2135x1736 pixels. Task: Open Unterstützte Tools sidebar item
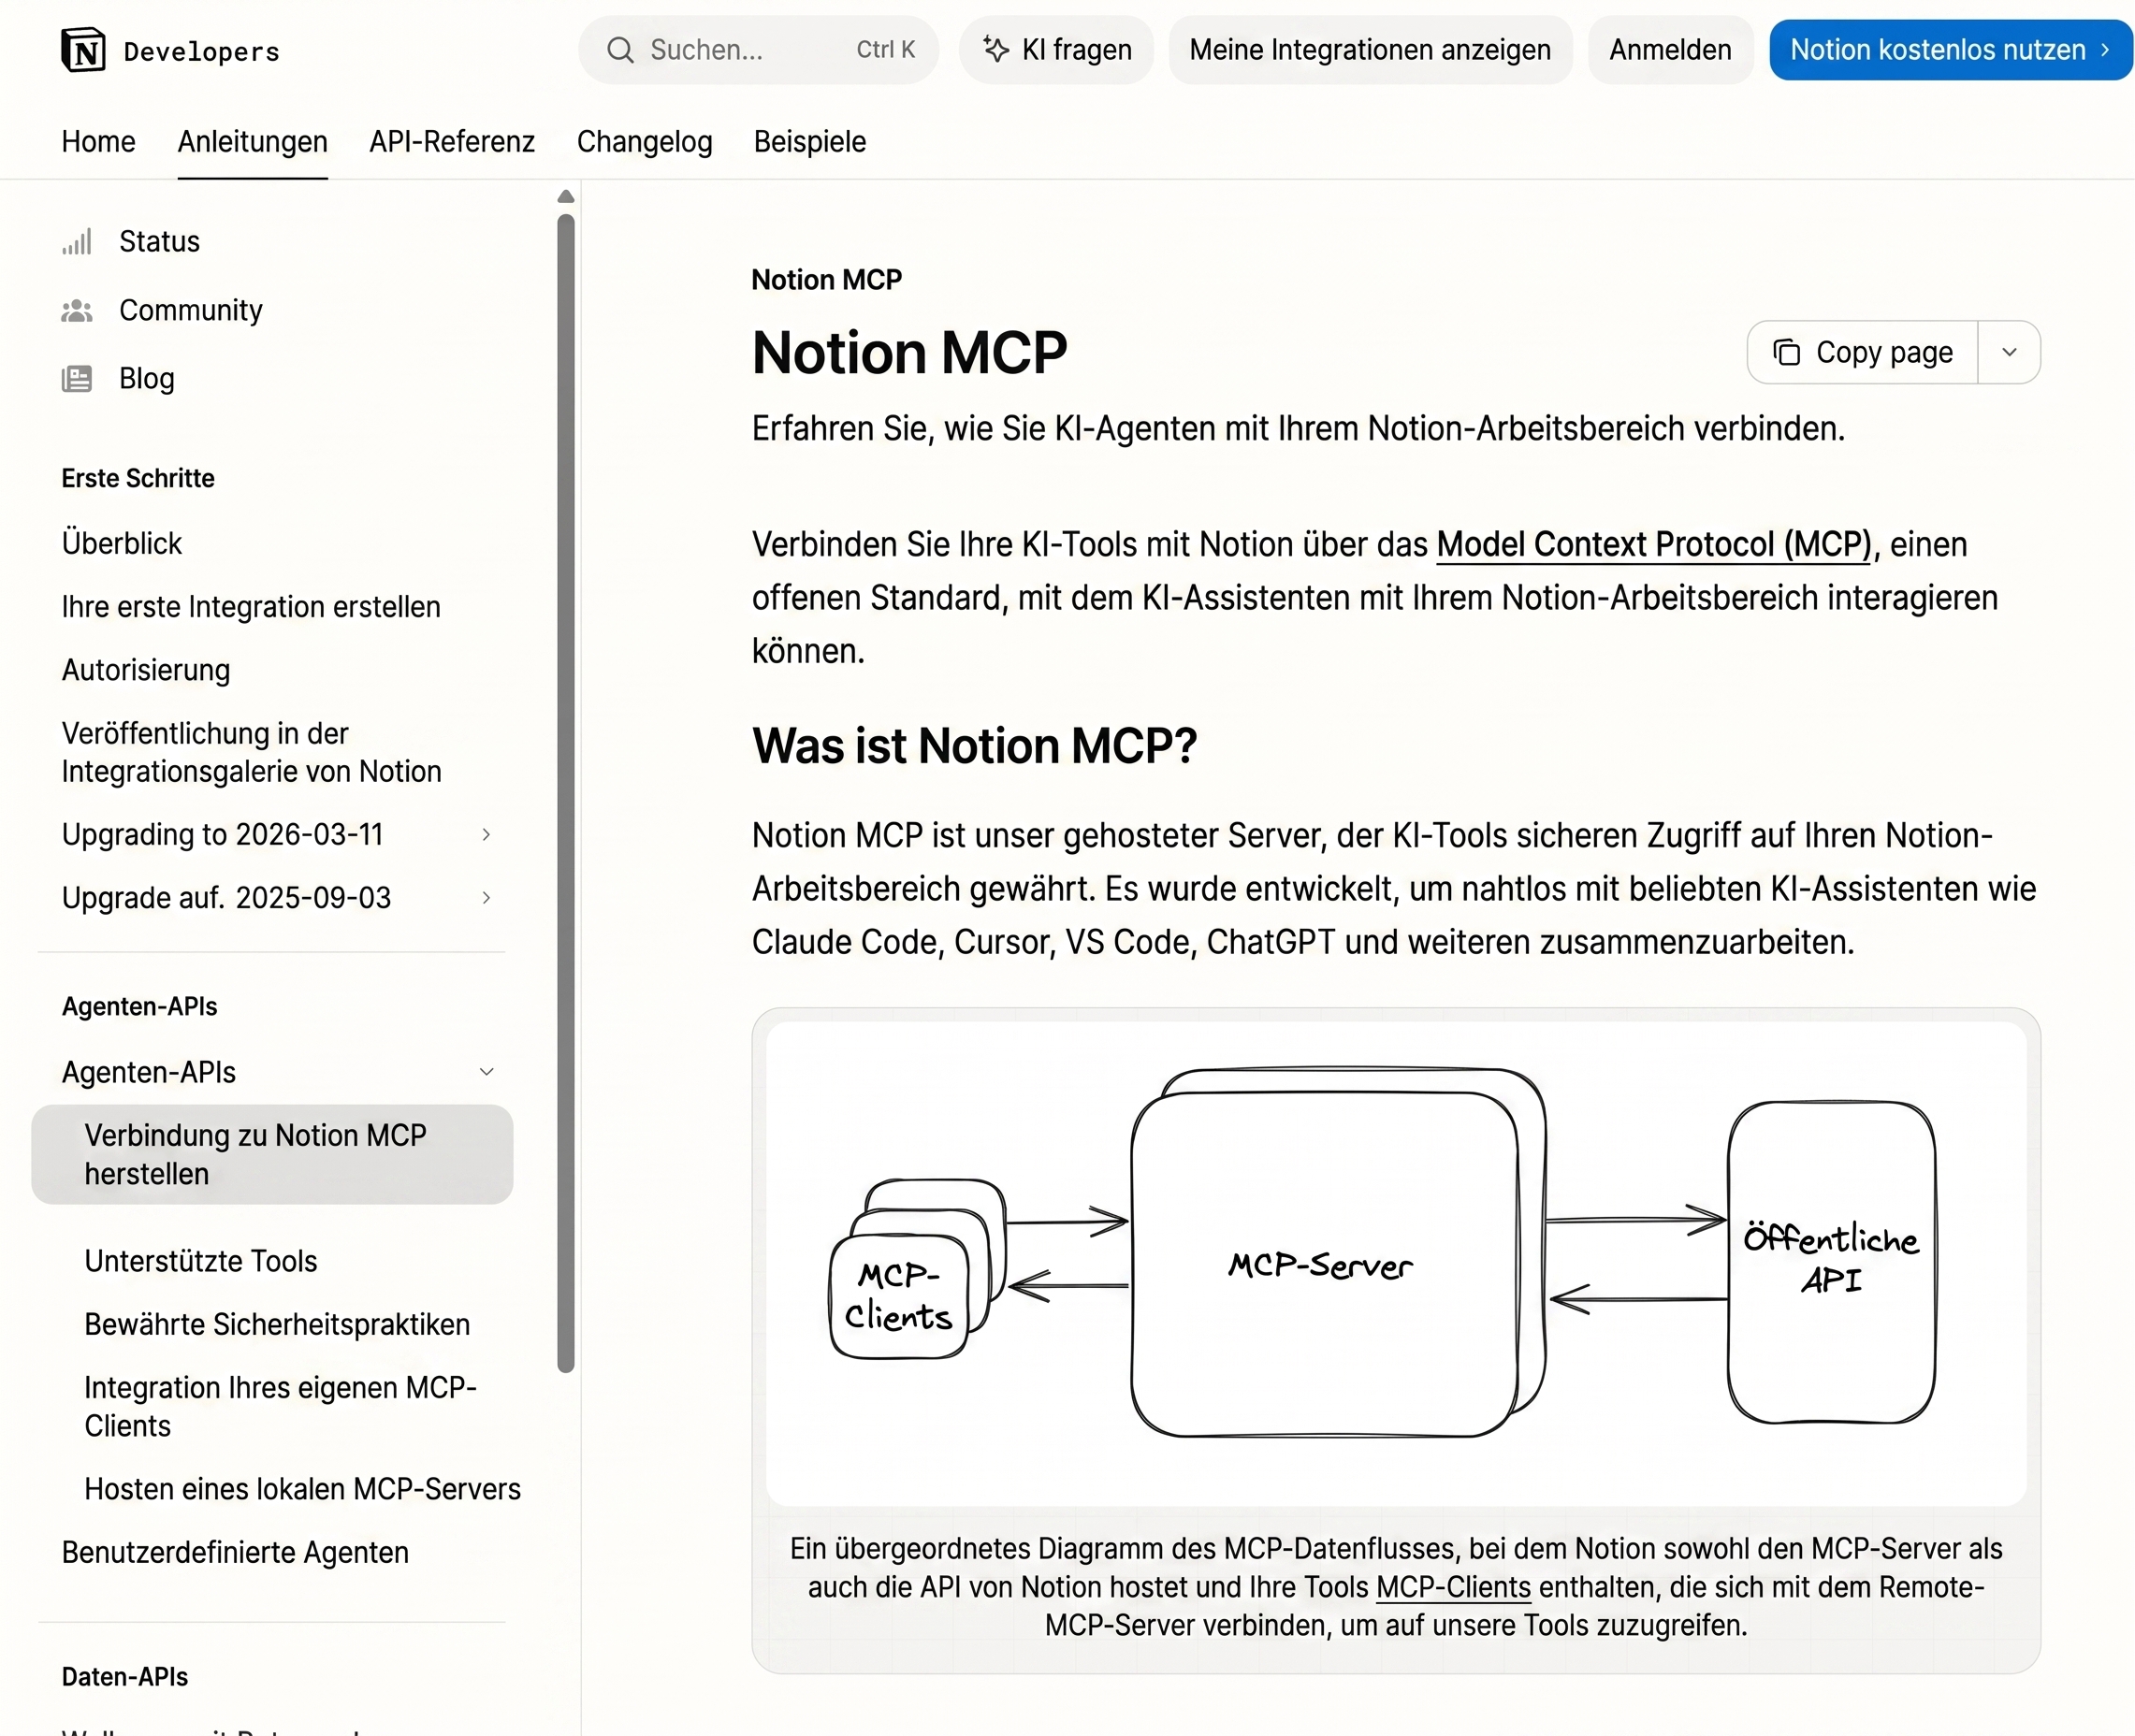(200, 1261)
